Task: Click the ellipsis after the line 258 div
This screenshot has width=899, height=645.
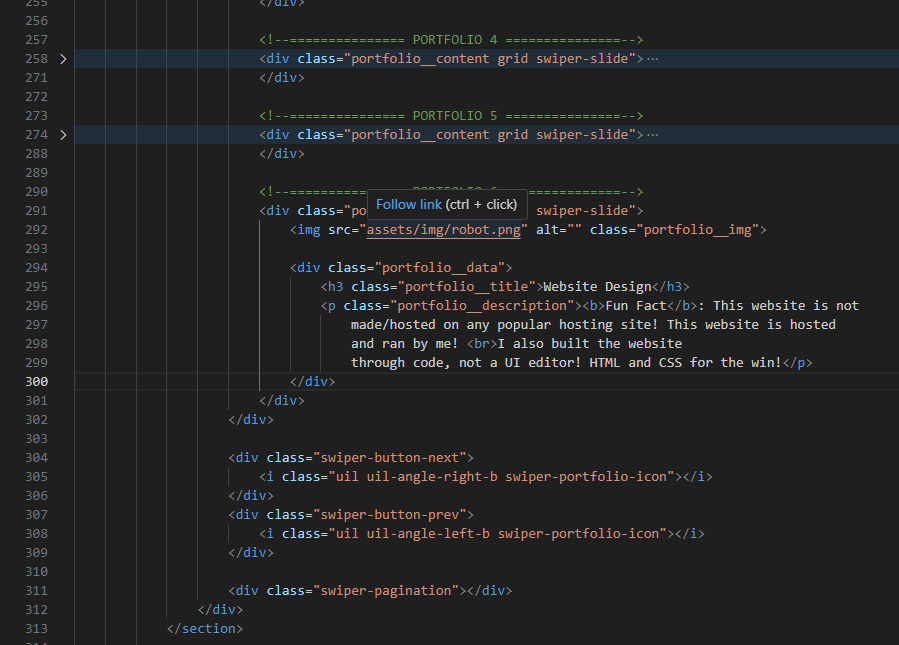Action: tap(653, 59)
